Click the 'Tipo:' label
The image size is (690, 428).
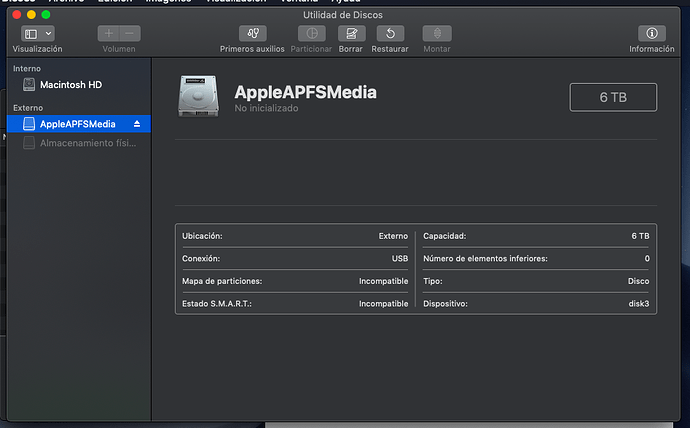[433, 281]
